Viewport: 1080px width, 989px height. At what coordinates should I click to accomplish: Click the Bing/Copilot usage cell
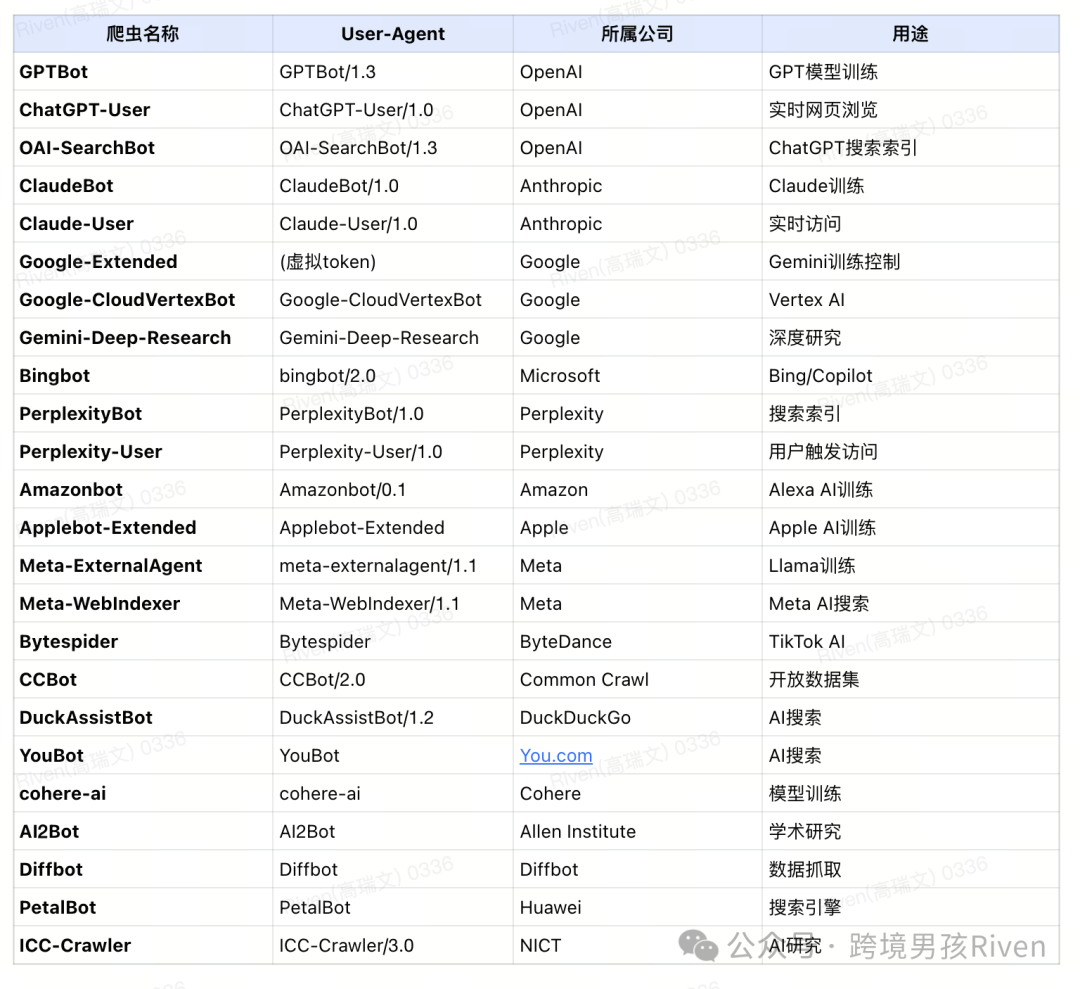(x=911, y=375)
